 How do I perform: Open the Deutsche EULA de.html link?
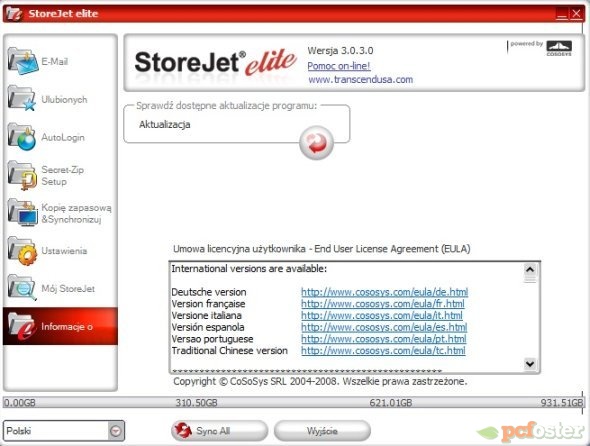point(385,292)
